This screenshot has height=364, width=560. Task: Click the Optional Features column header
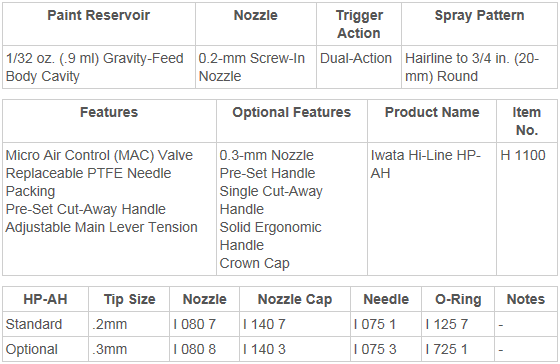point(291,113)
